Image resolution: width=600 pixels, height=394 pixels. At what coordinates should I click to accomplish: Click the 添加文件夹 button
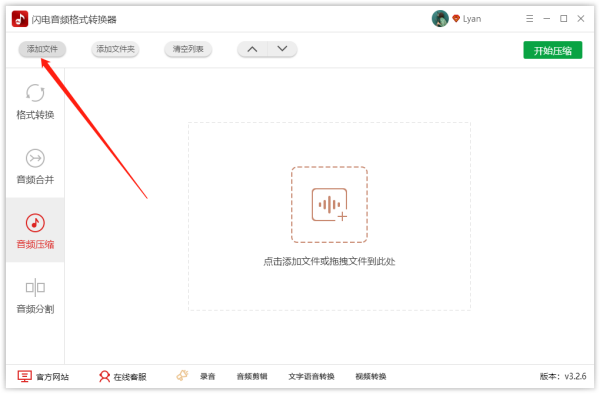(x=115, y=49)
